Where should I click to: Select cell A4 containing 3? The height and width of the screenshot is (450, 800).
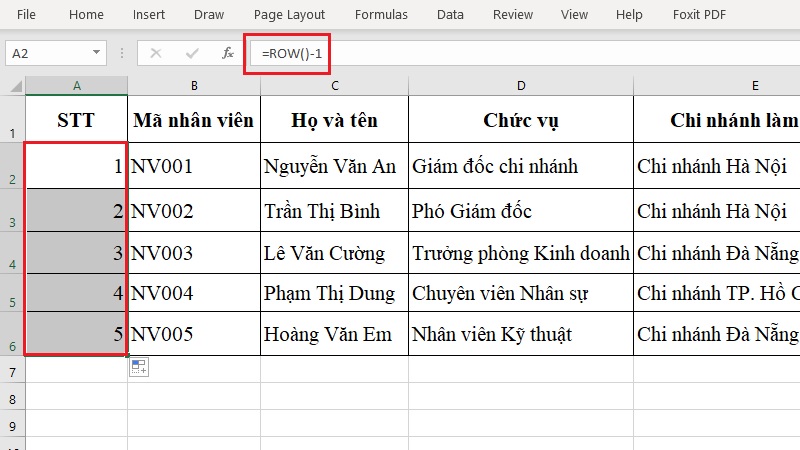(x=77, y=253)
